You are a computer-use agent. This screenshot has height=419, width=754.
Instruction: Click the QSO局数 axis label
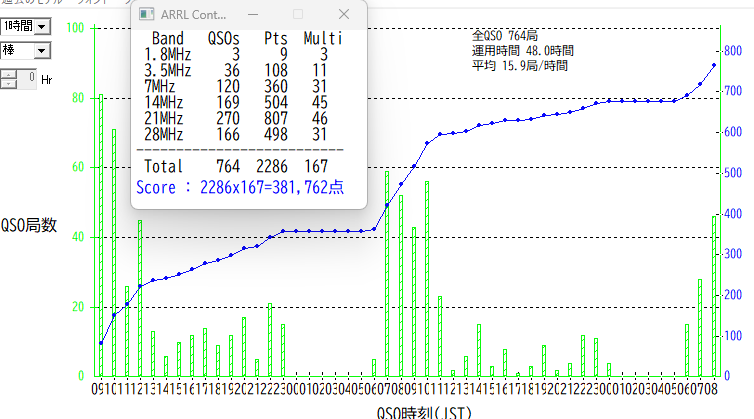click(x=29, y=225)
